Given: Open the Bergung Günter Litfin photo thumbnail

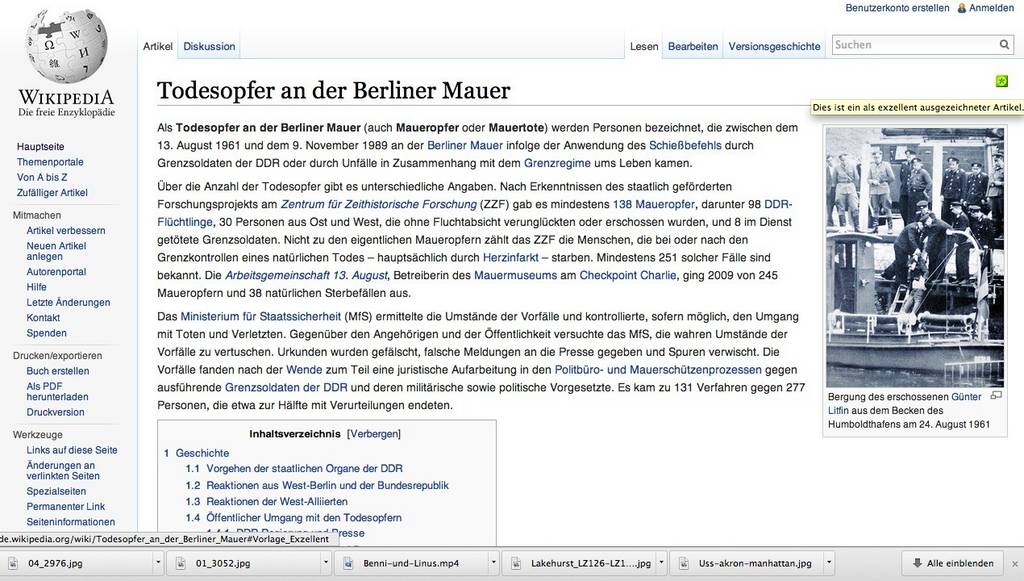Looking at the screenshot, I should (x=914, y=257).
